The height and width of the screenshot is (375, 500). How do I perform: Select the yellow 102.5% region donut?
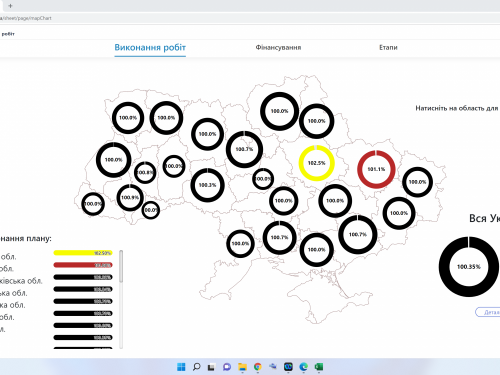tap(316, 163)
